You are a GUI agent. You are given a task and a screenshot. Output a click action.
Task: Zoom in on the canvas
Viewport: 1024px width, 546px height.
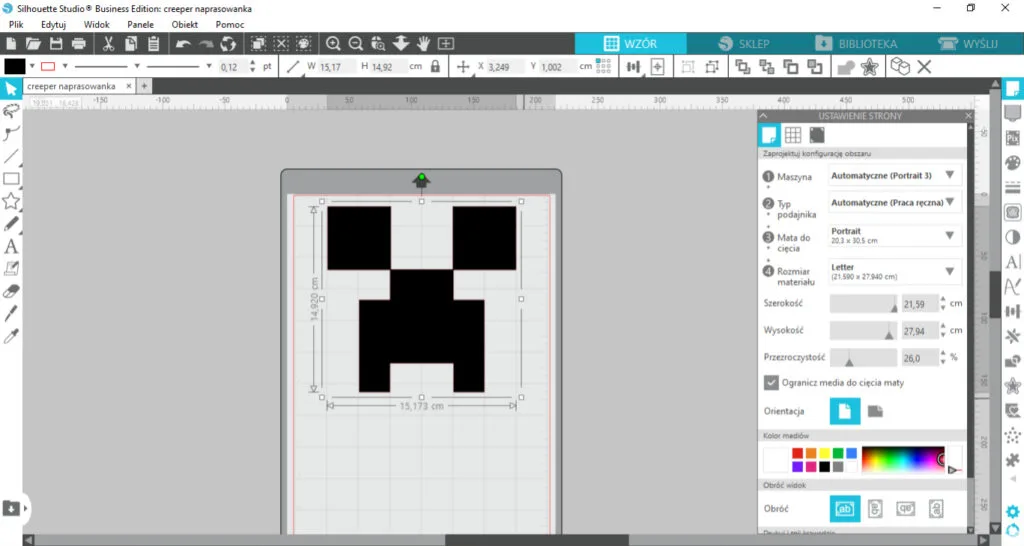333,44
